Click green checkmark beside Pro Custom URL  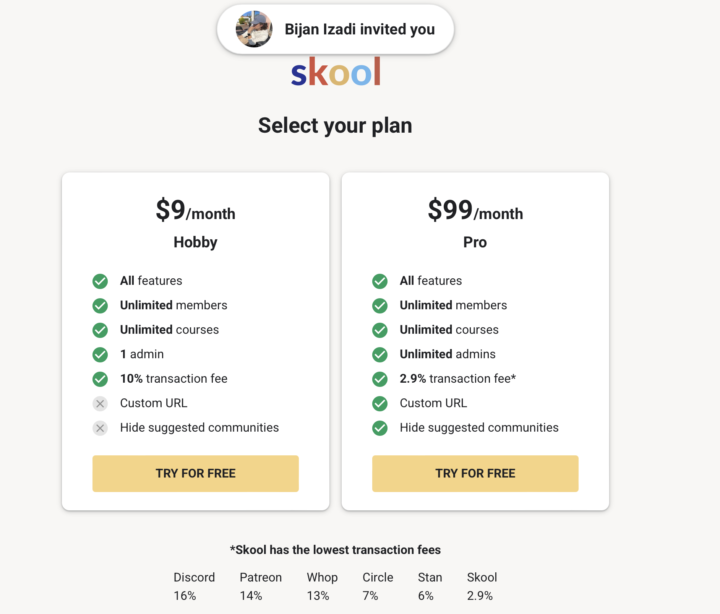380,404
